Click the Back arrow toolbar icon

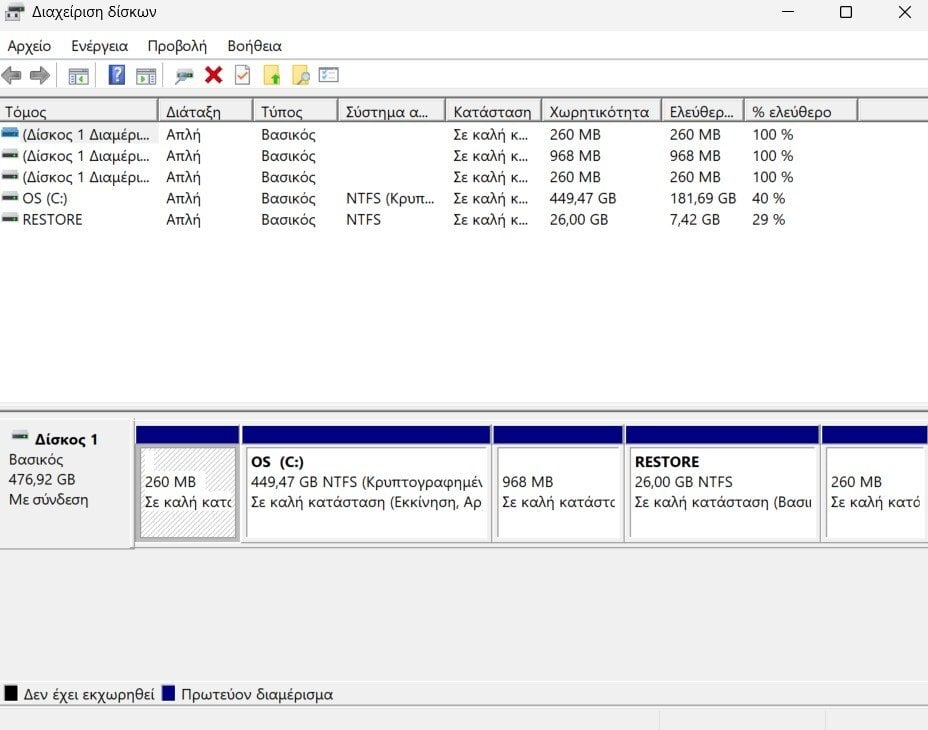[12, 75]
